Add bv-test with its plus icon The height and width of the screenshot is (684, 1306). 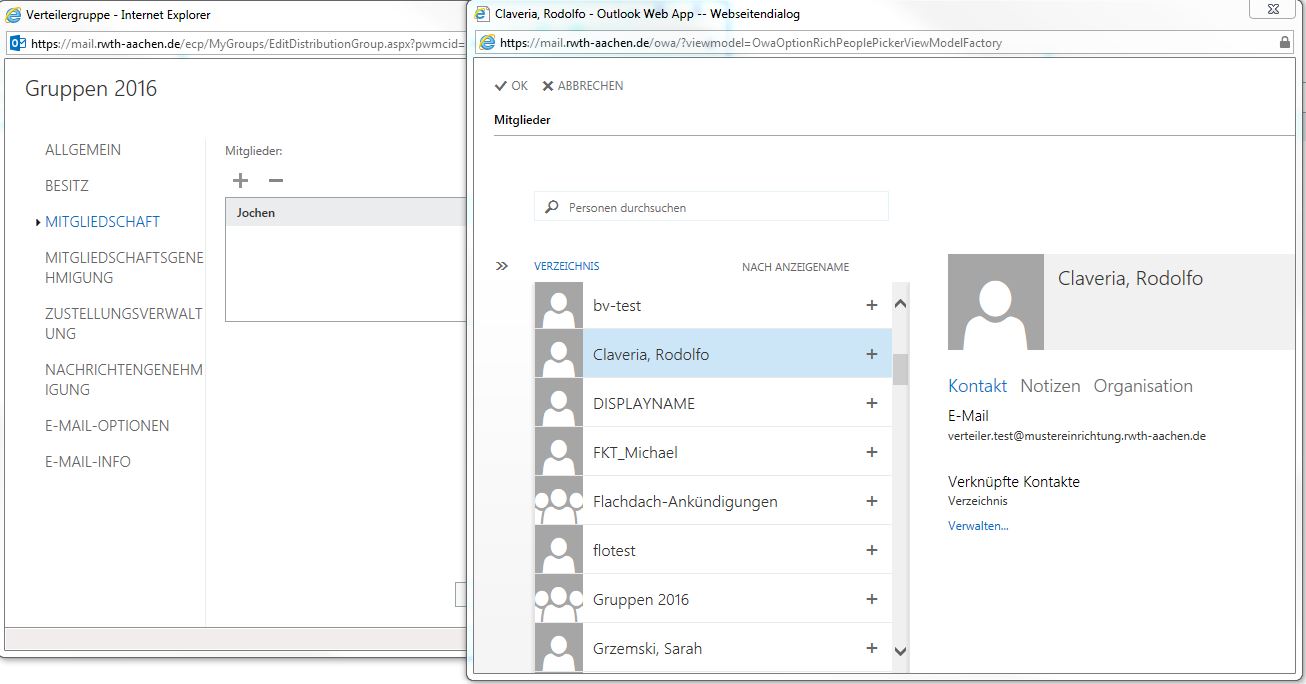[x=871, y=305]
